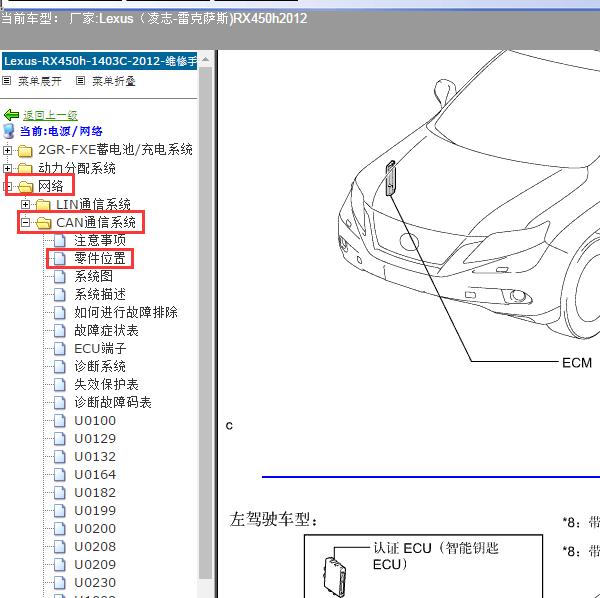Click the document icon beside 如何进行故障排除
The height and width of the screenshot is (598, 600).
tap(60, 312)
